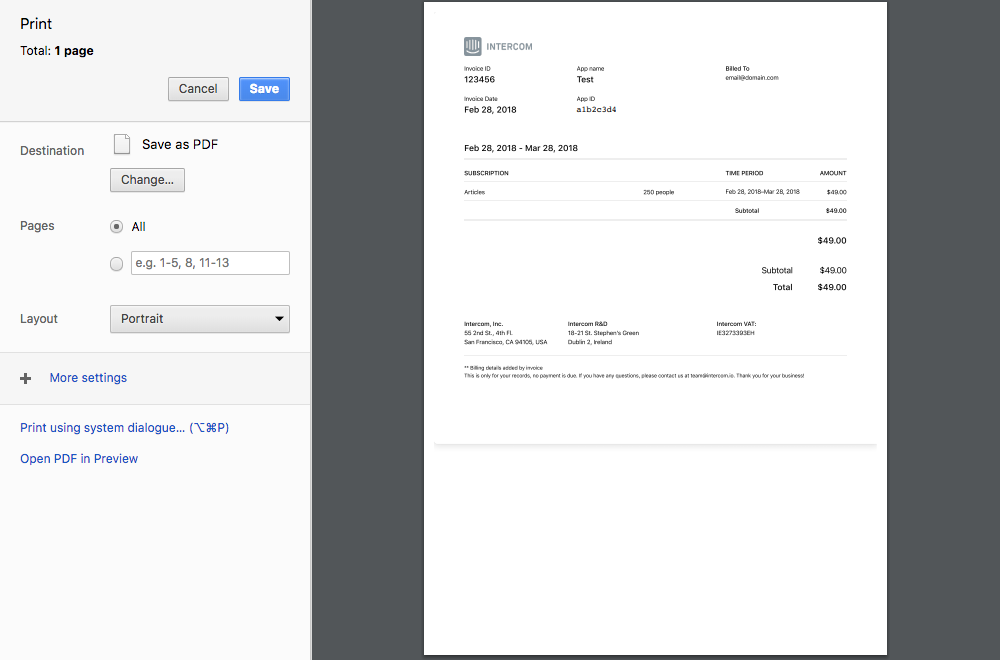Screen dimensions: 1000x660
Task: Open Print using system dialogue
Action: pyautogui.click(x=124, y=427)
